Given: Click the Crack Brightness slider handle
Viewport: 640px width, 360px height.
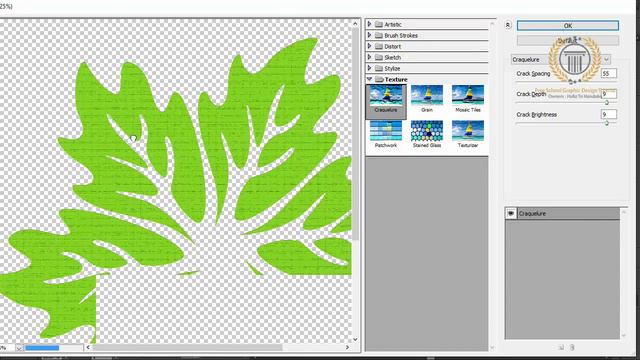Looking at the screenshot, I should (607, 123).
